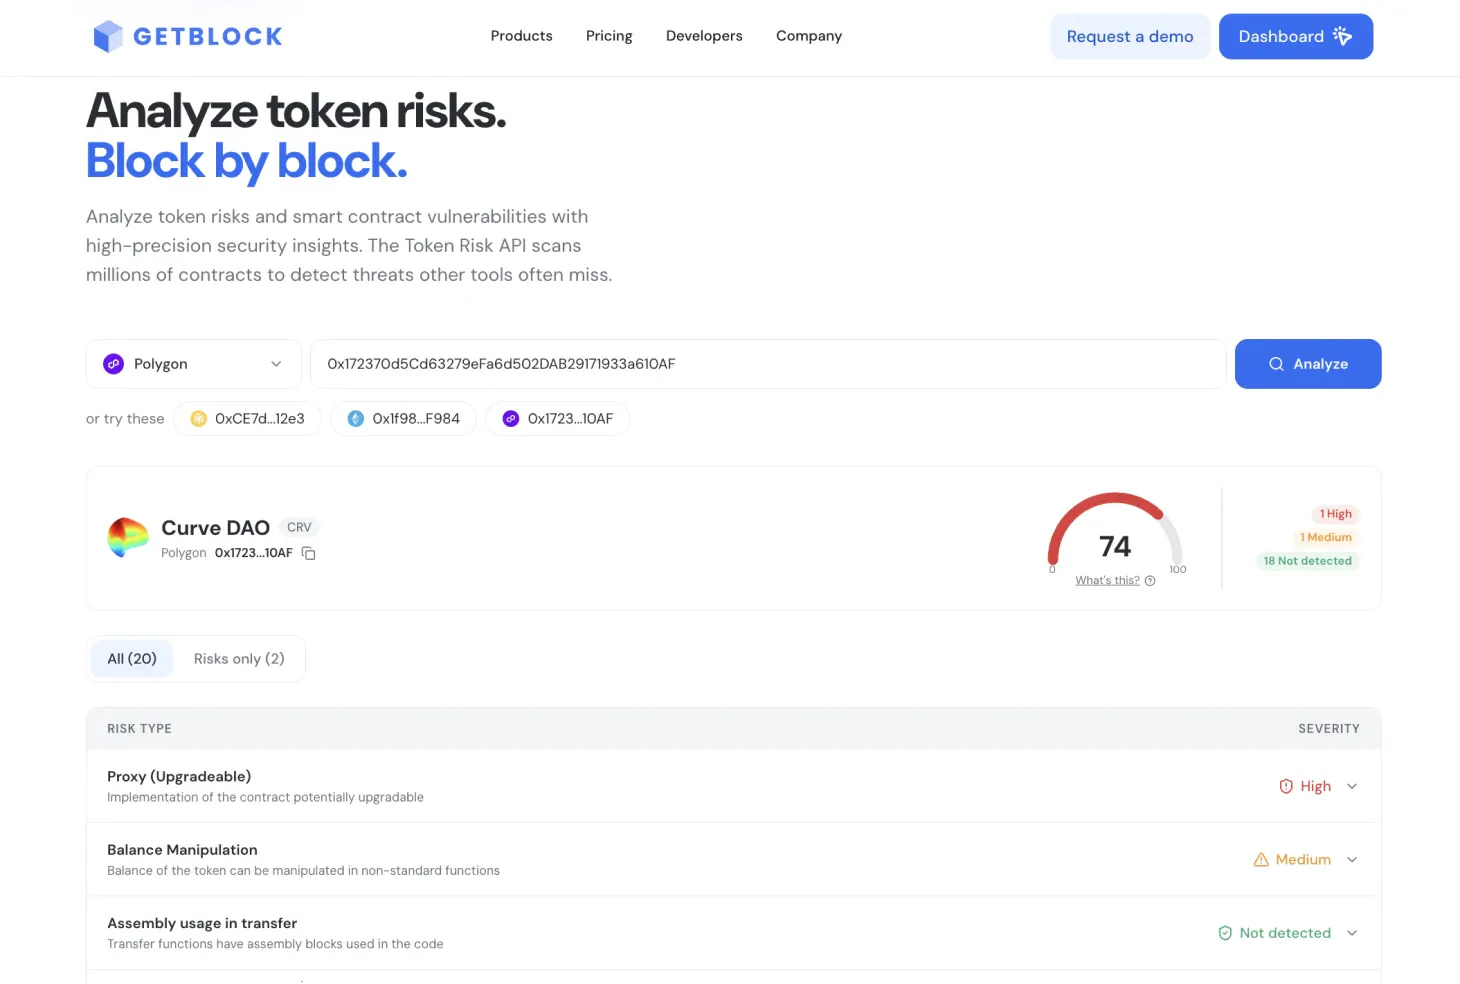Expand the Proxy (Upgradeable) risk details
This screenshot has height=984, width=1460.
(1351, 786)
